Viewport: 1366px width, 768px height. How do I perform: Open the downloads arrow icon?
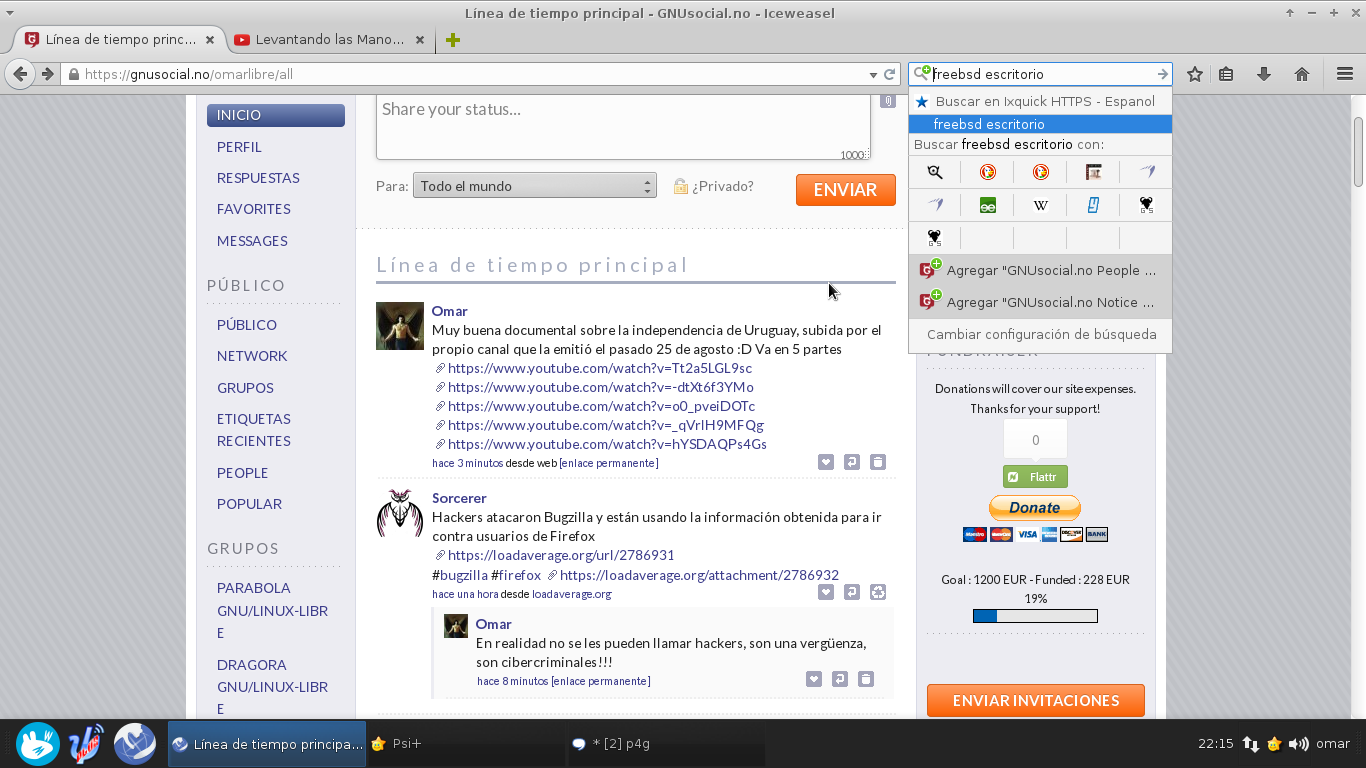[1264, 74]
